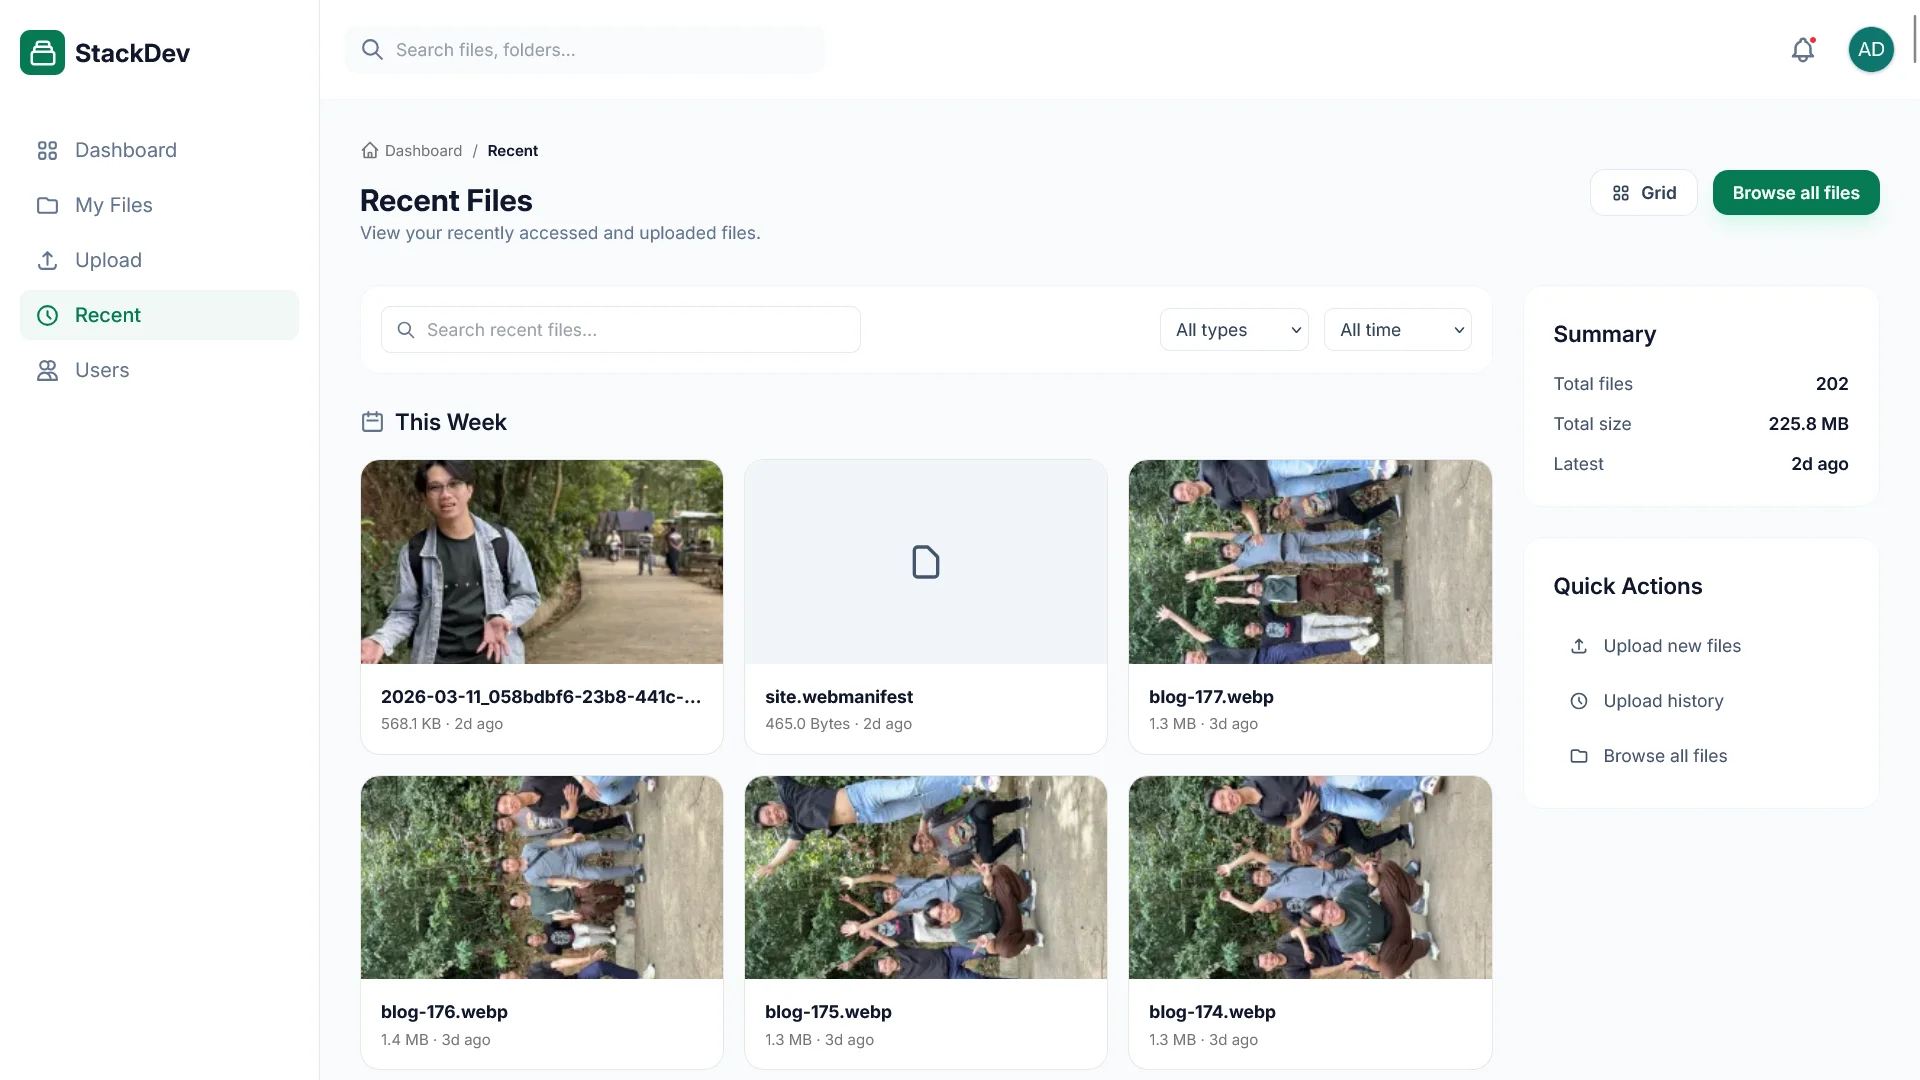The image size is (1920, 1080).
Task: Click the folder icon beside Browse all files
Action: point(1579,756)
